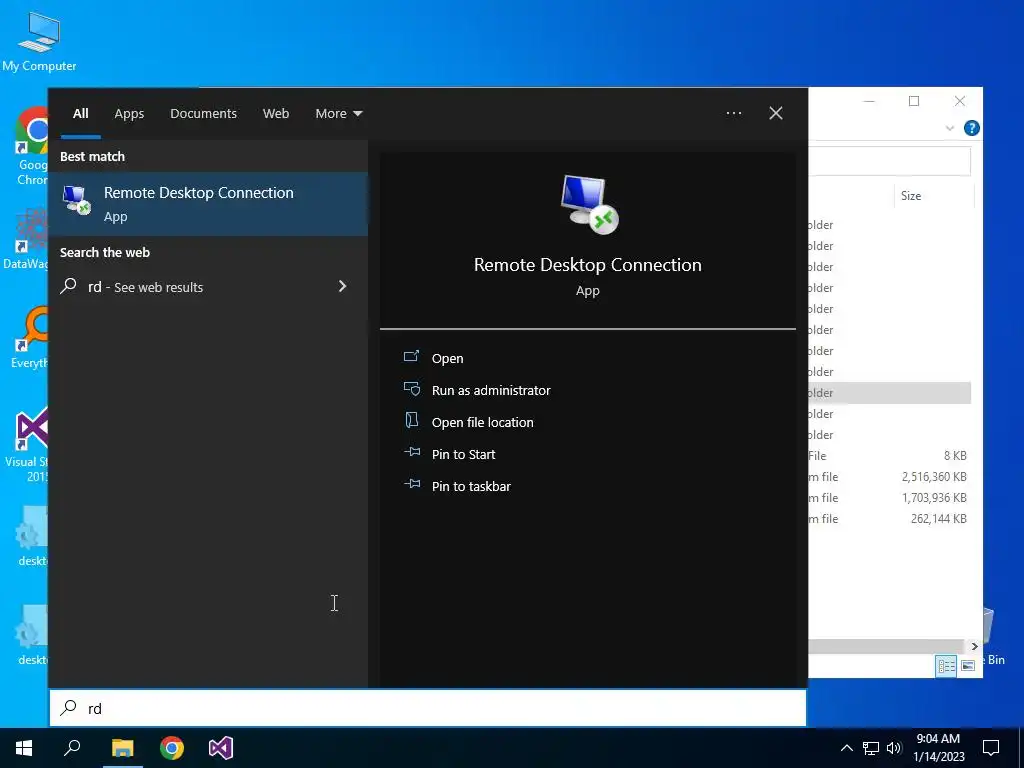Screen dimensions: 1024x768
Task: Choose Pin to Start
Action: tap(464, 455)
